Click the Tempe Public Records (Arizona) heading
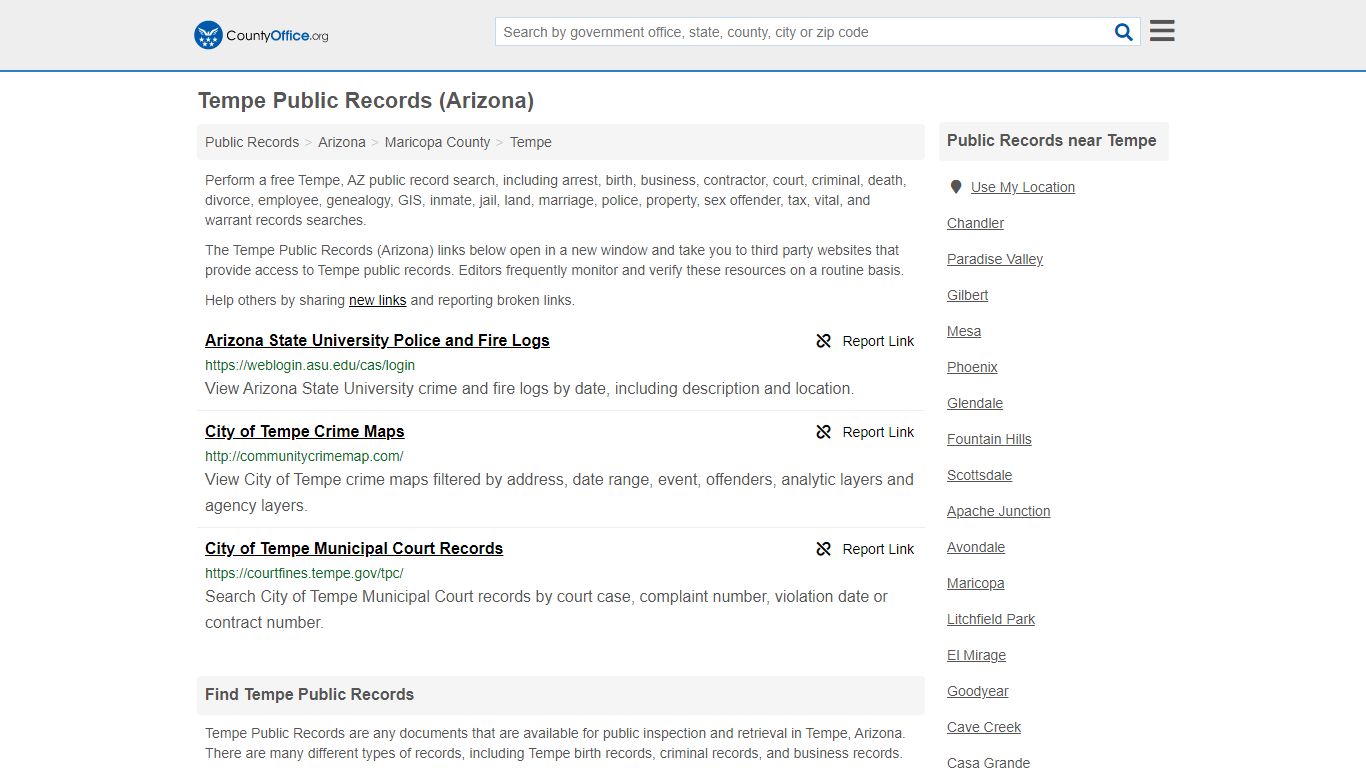 point(366,101)
